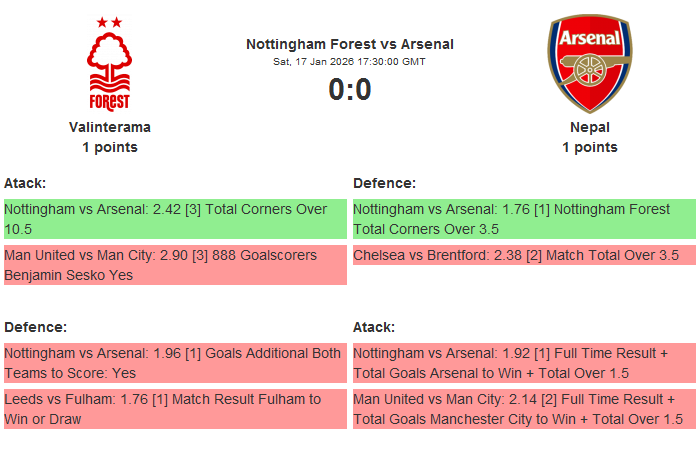Select the Arsenal to Win + Over 1.5 bet
This screenshot has height=460, width=700.
pos(524,363)
